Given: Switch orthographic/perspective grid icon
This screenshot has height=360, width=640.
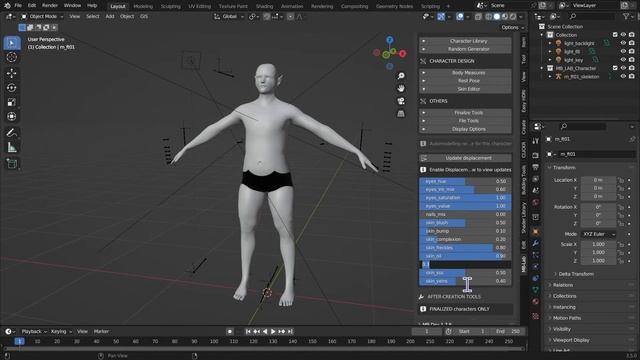Looking at the screenshot, I should pyautogui.click(x=401, y=113).
